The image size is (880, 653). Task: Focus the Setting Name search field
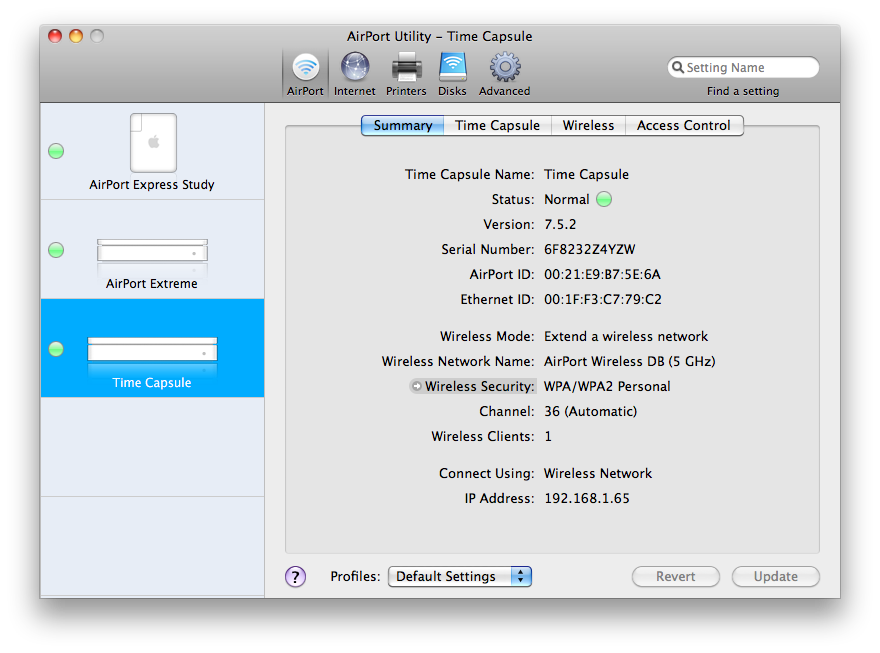pos(743,67)
